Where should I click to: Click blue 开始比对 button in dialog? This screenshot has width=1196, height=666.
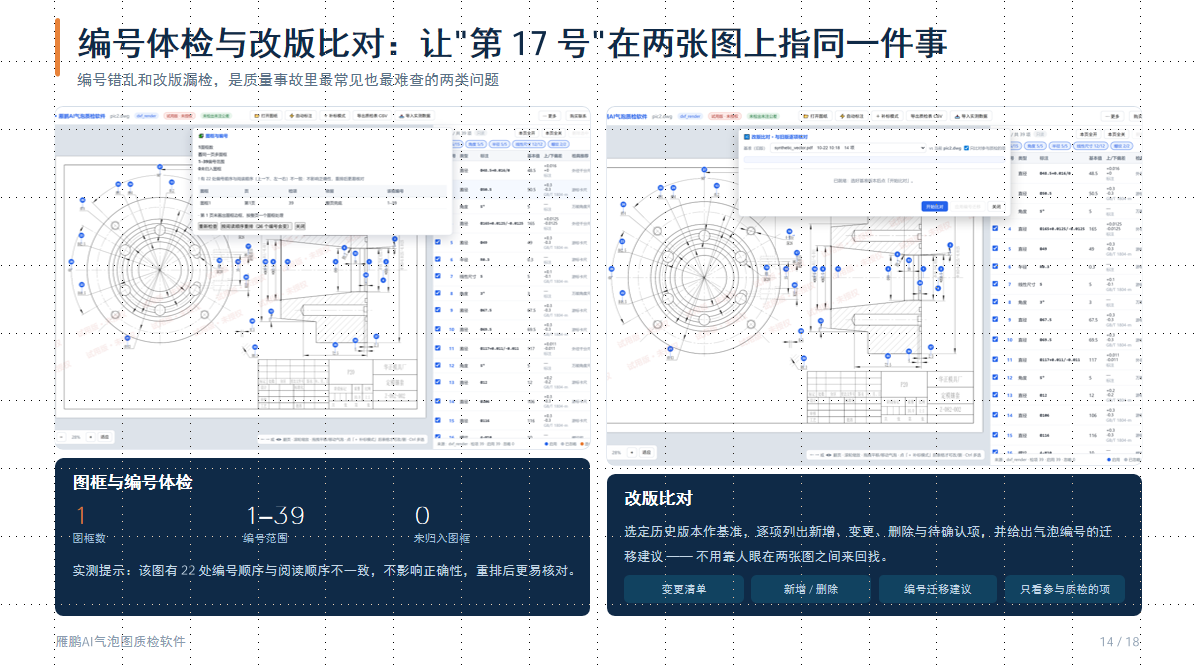(x=934, y=207)
